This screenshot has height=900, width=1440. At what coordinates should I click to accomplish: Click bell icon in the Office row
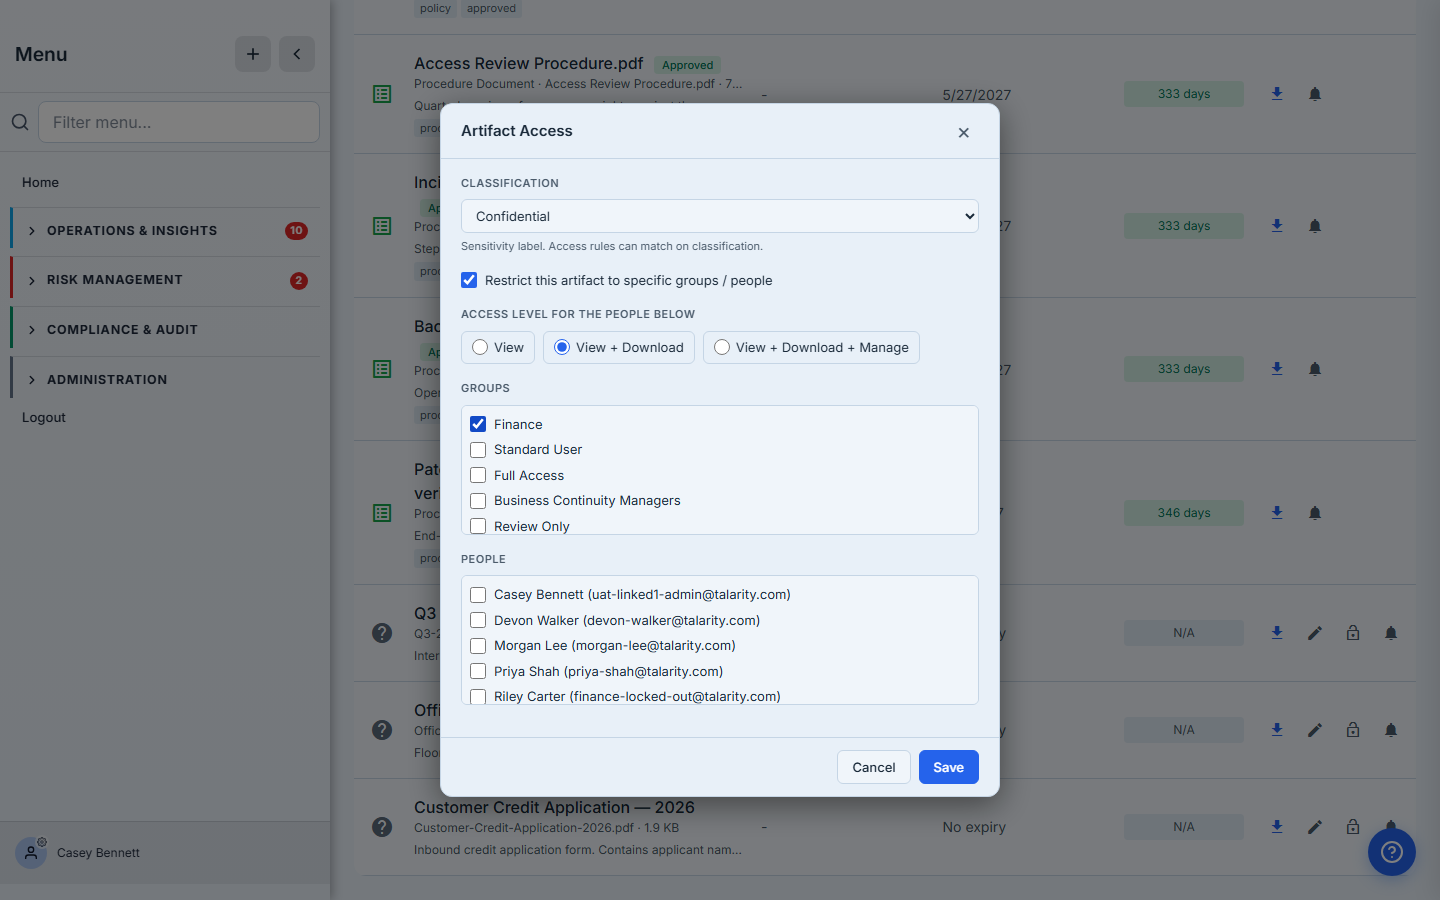(1391, 730)
